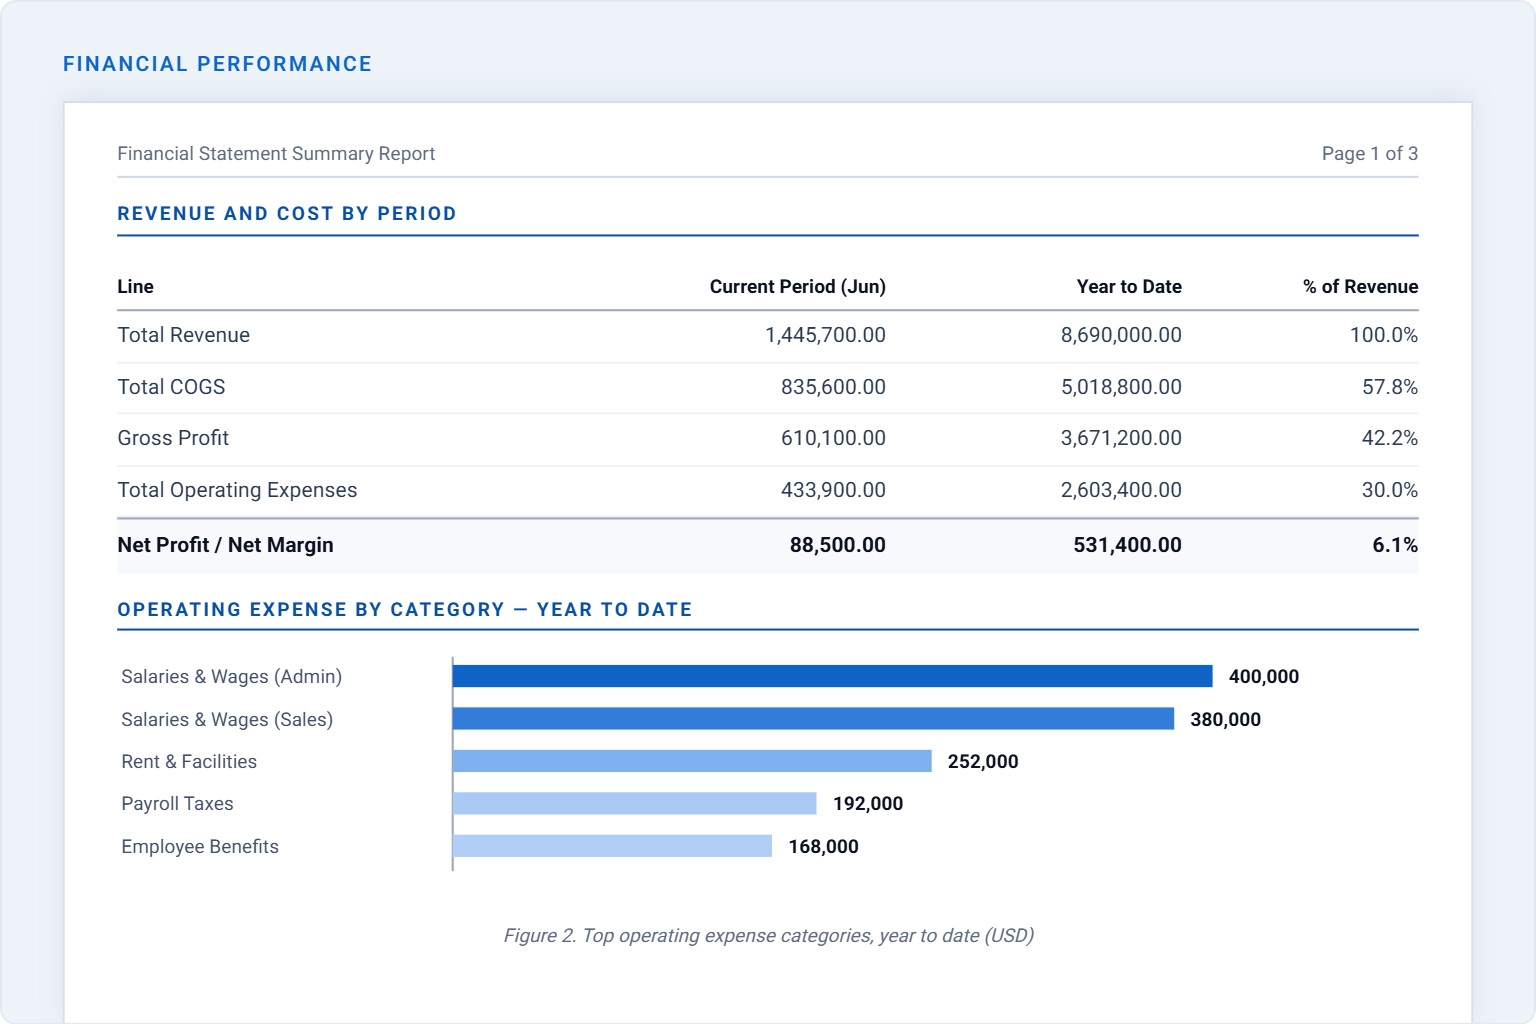Click the 3,671,200.00 gross profit value

coord(1121,438)
